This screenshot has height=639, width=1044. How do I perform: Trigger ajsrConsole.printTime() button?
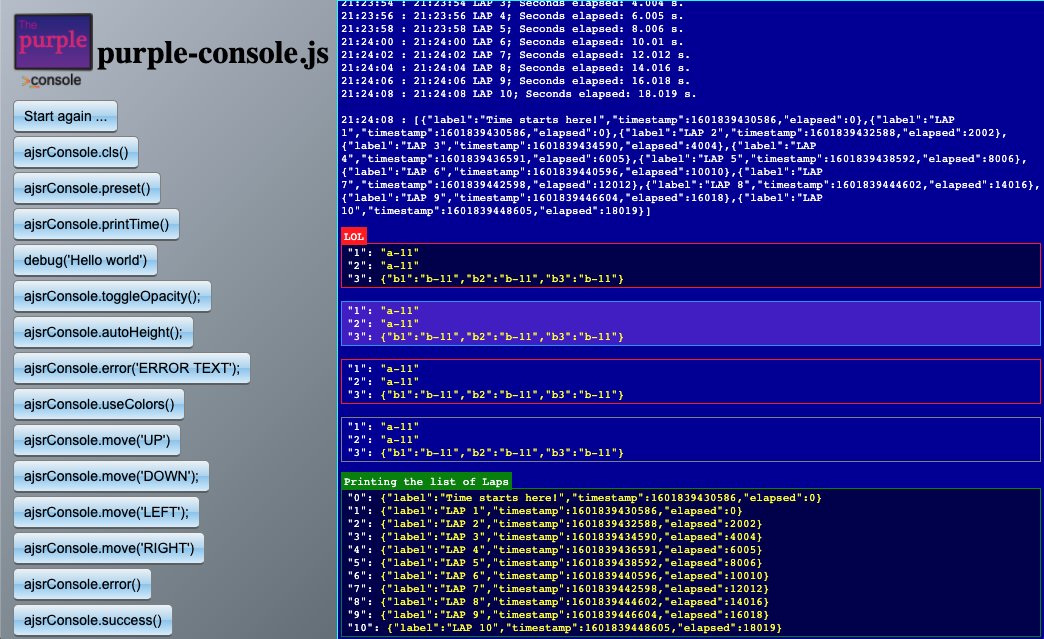(96, 224)
